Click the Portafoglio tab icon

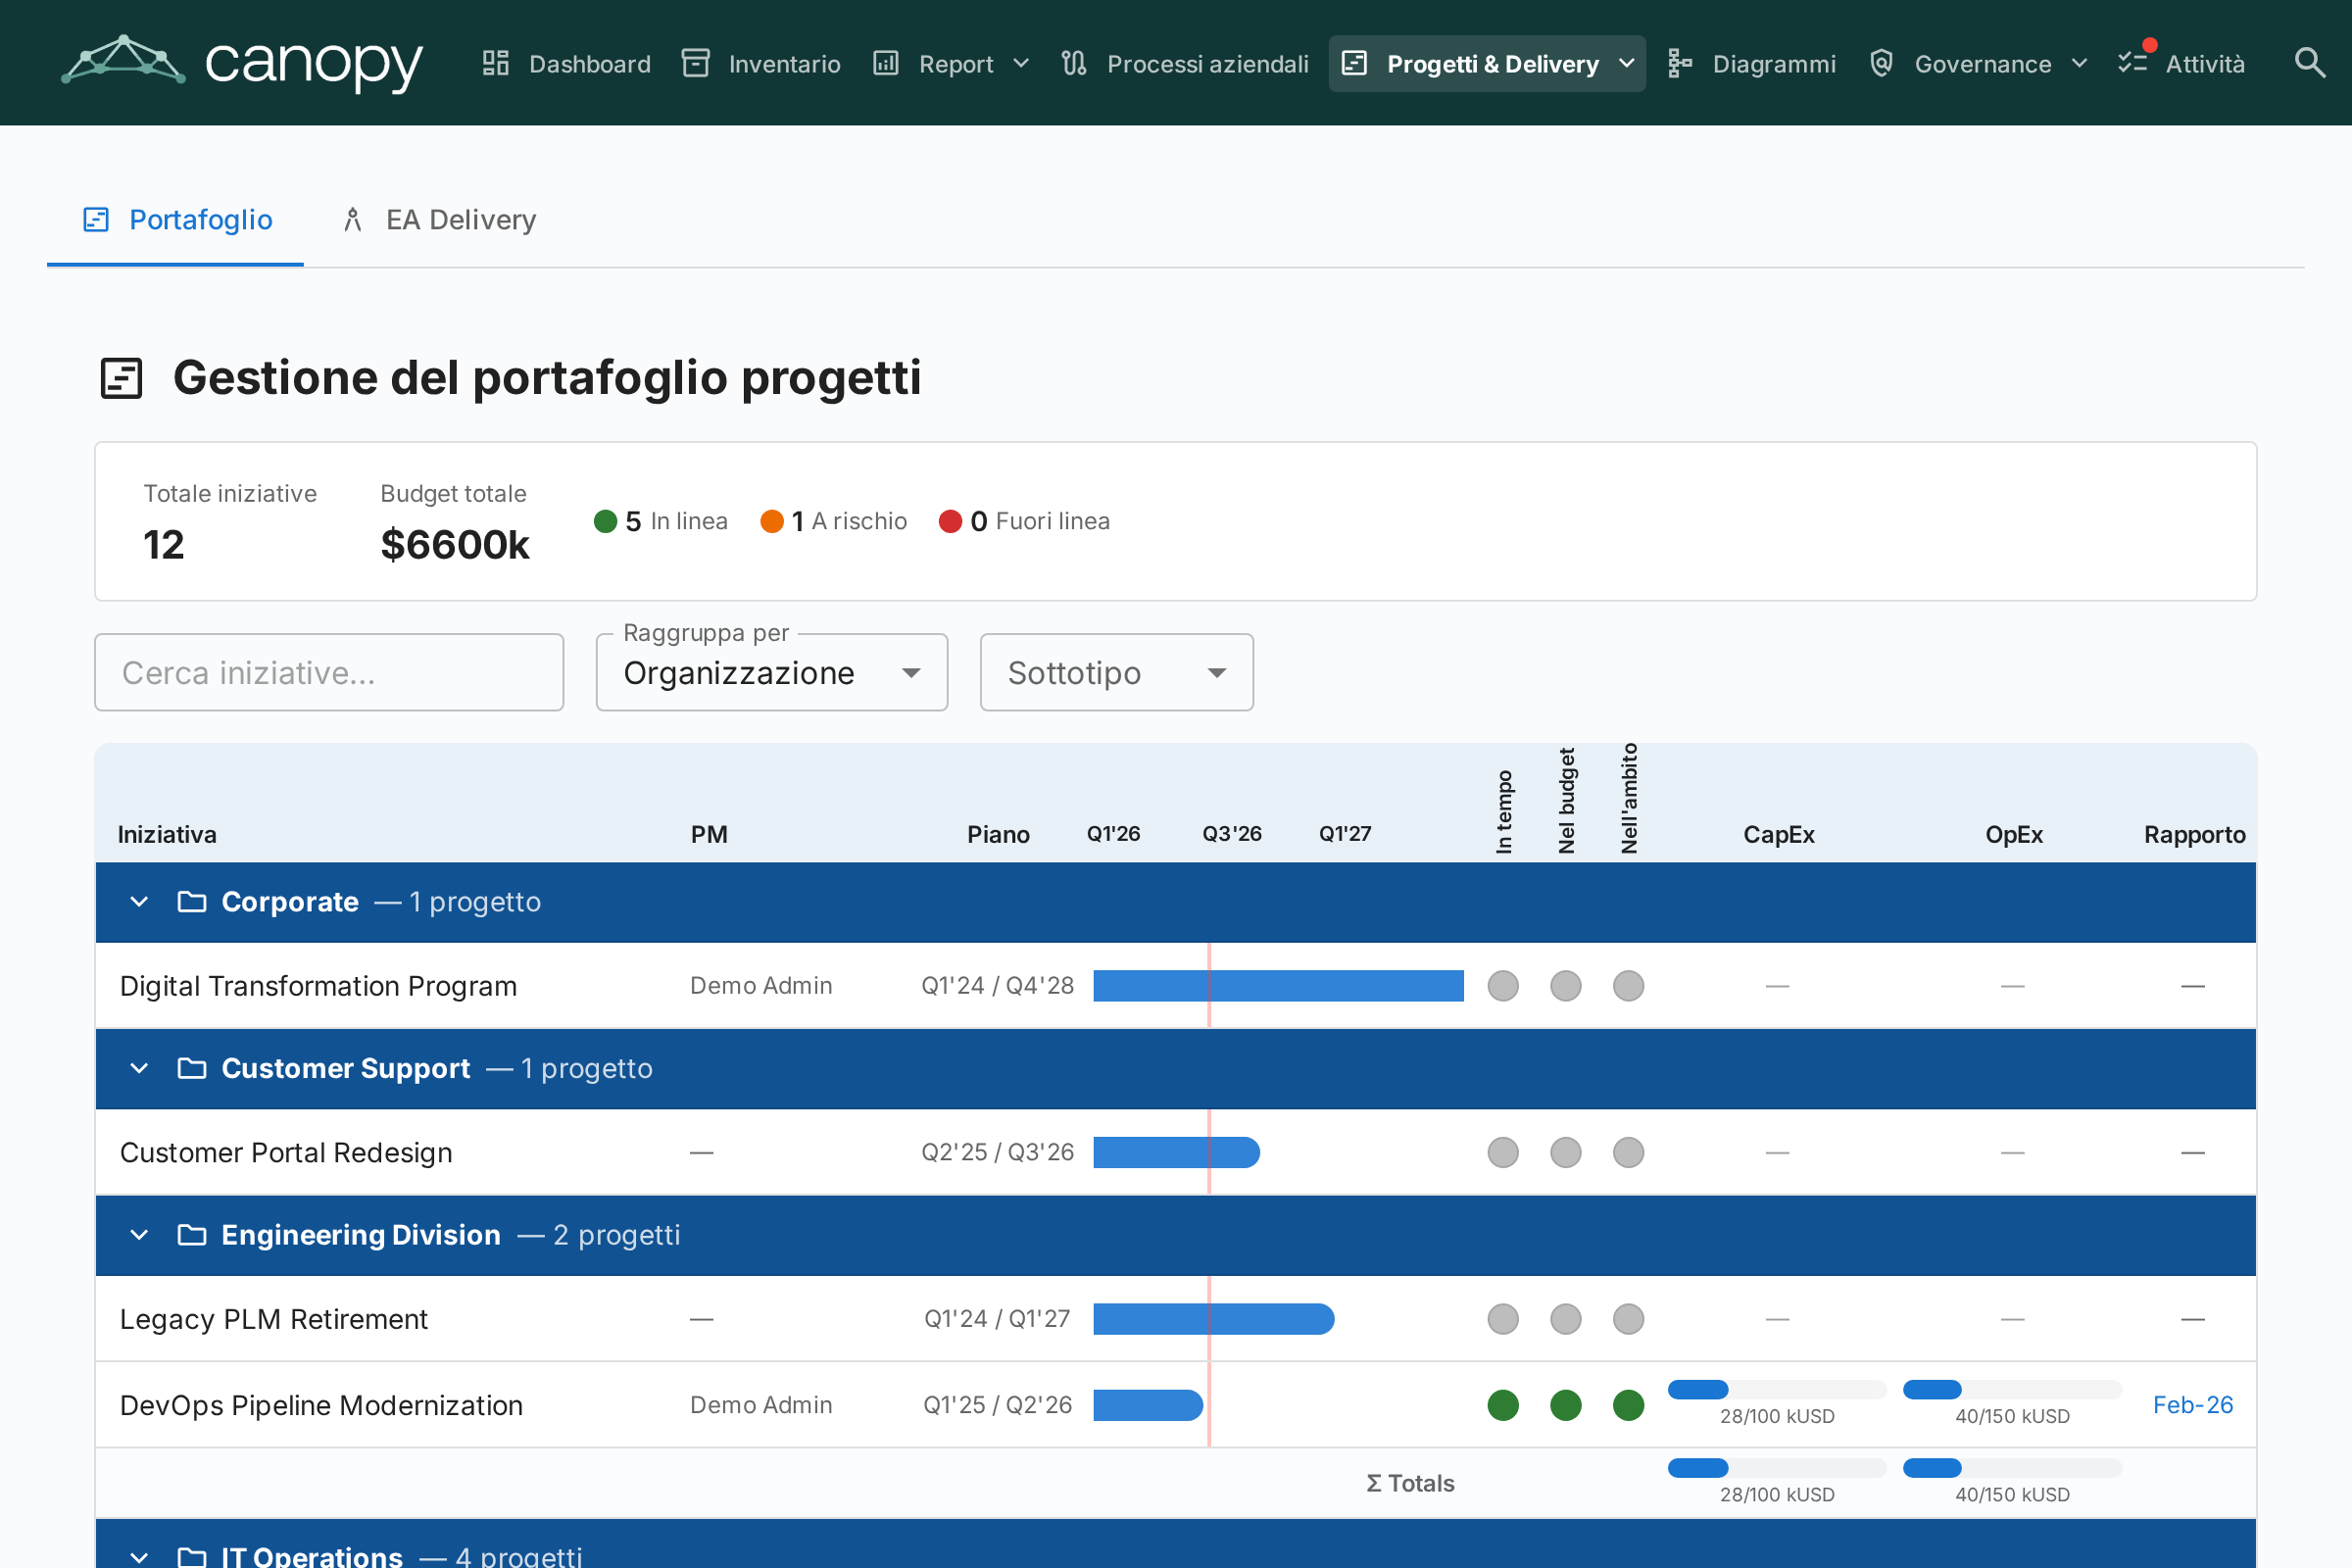point(96,219)
